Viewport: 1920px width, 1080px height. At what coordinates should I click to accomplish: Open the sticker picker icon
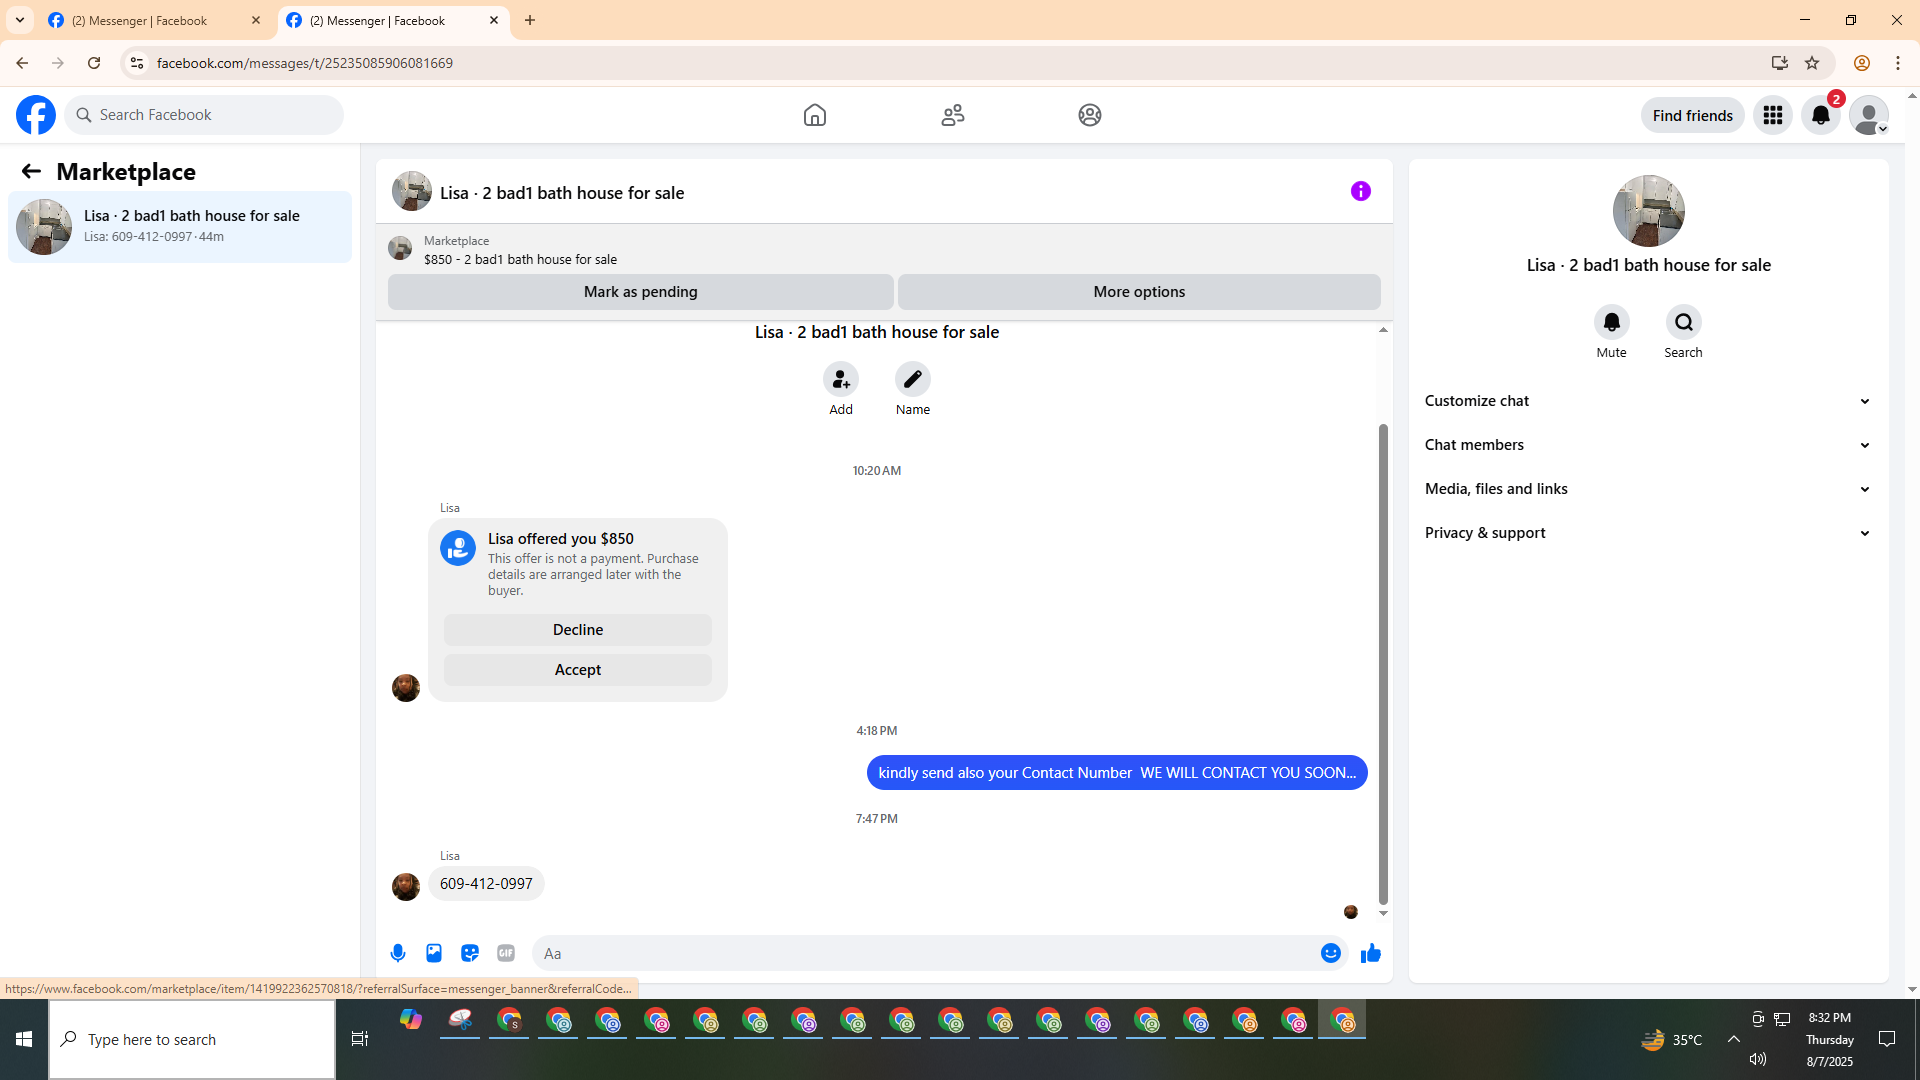(470, 953)
